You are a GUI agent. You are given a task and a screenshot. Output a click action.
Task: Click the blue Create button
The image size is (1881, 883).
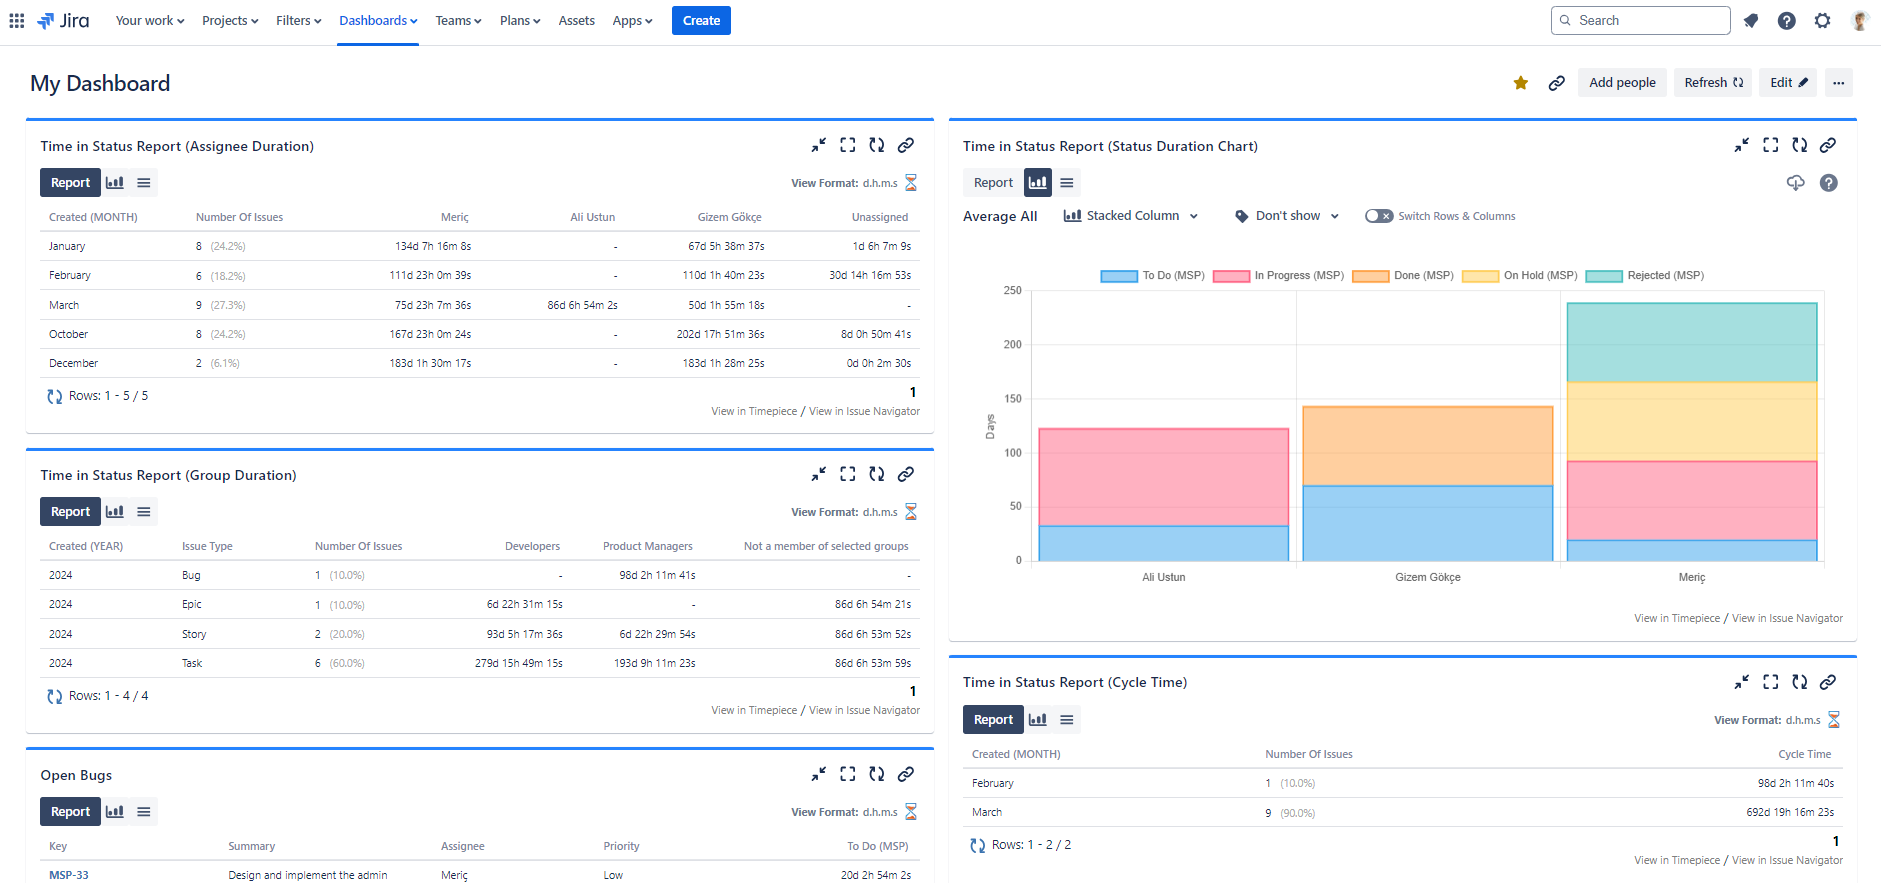tap(701, 21)
